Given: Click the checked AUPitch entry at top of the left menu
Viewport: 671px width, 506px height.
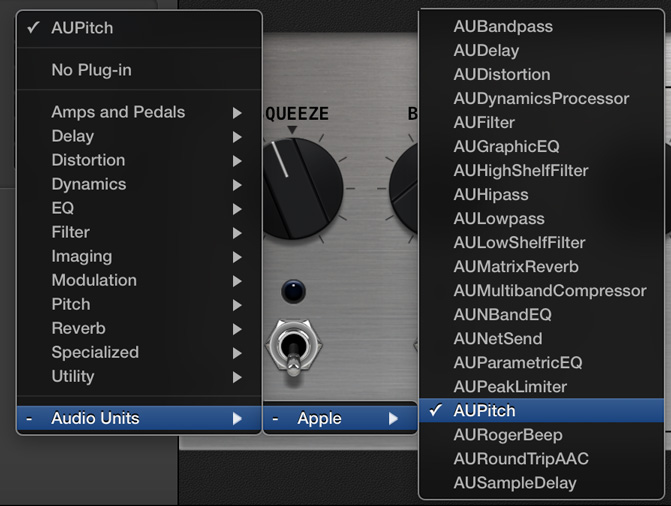Looking at the screenshot, I should 139,28.
